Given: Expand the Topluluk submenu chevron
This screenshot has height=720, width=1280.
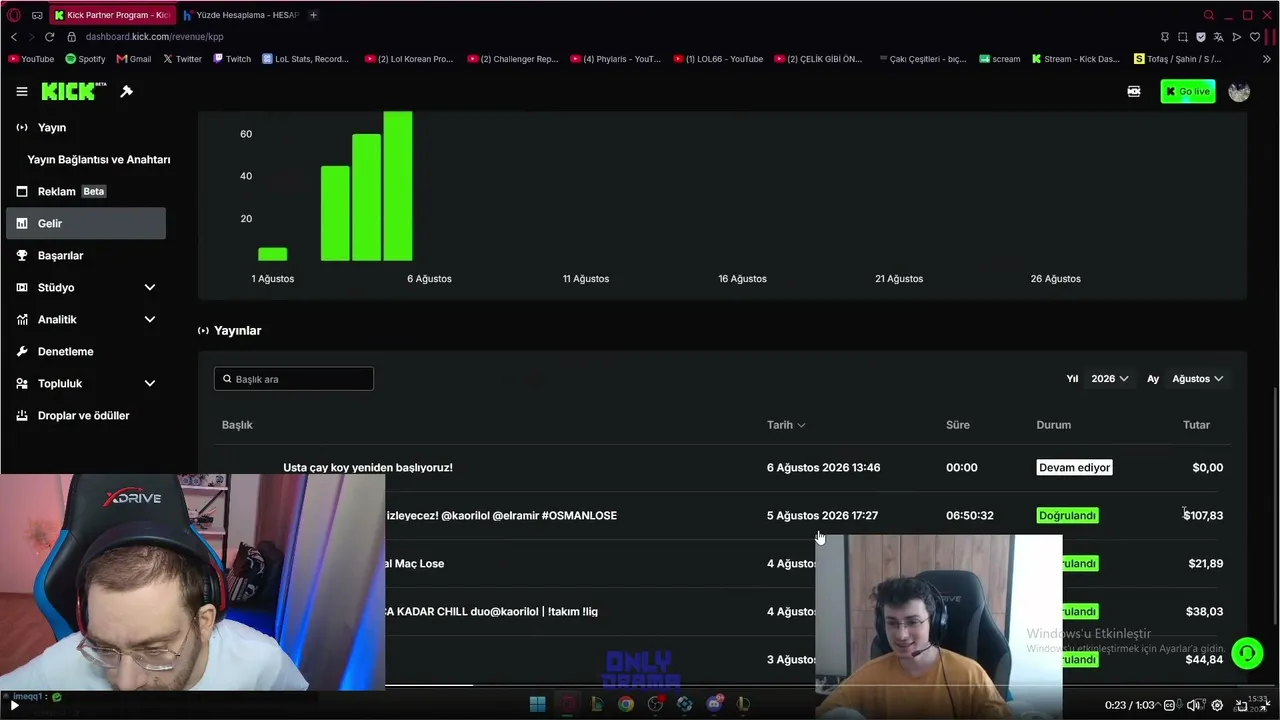Looking at the screenshot, I should (x=150, y=383).
